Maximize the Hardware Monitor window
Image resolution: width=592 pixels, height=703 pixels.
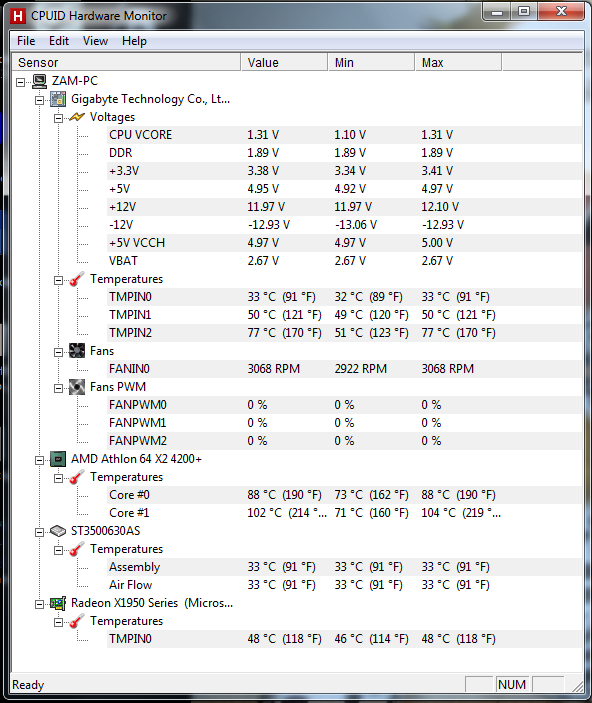tap(524, 12)
